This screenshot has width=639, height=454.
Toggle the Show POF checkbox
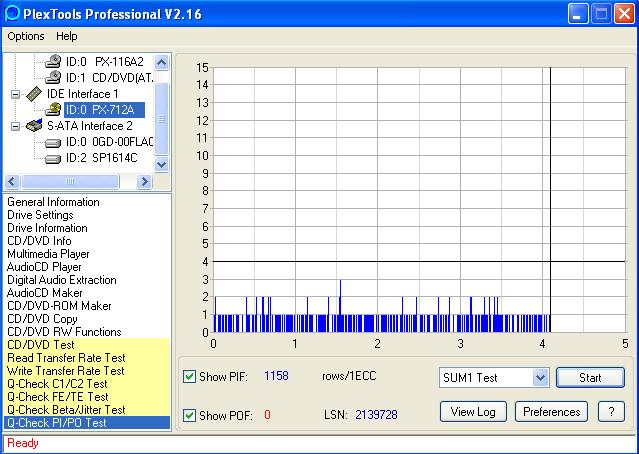click(x=189, y=415)
